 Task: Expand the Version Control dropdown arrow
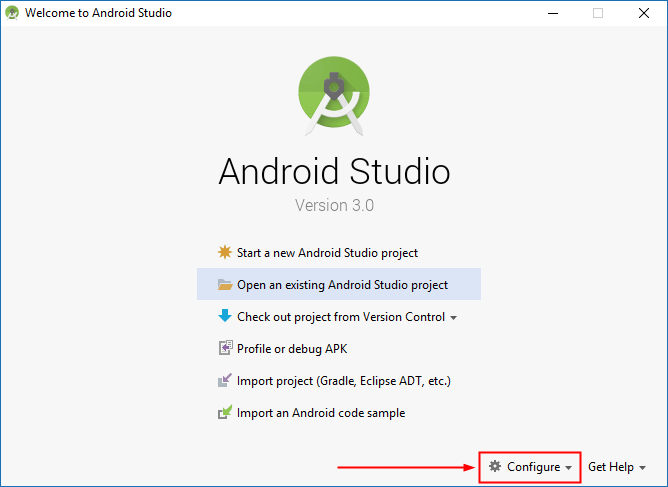[x=453, y=318]
